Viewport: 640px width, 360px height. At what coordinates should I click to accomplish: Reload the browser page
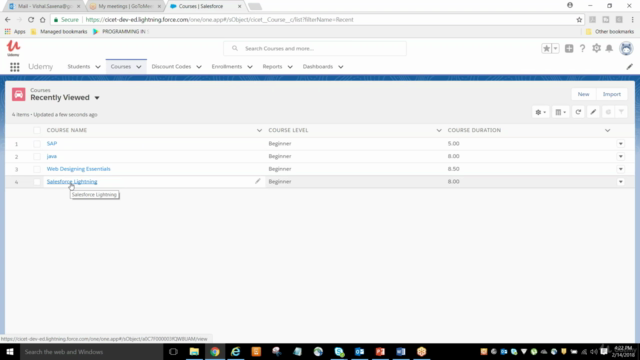point(31,20)
